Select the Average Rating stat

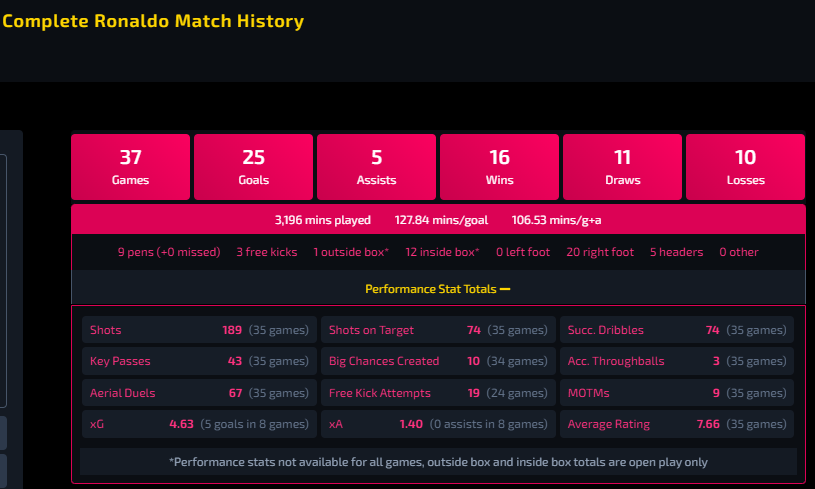pyautogui.click(x=677, y=424)
